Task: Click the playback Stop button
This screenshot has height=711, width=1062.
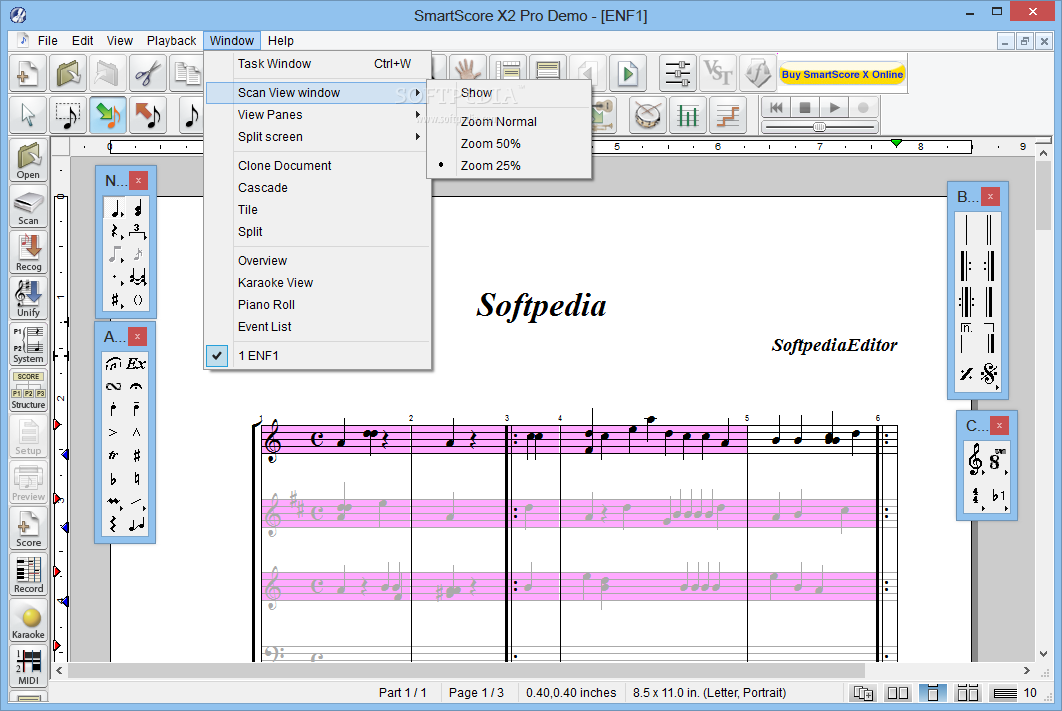Action: coord(805,108)
